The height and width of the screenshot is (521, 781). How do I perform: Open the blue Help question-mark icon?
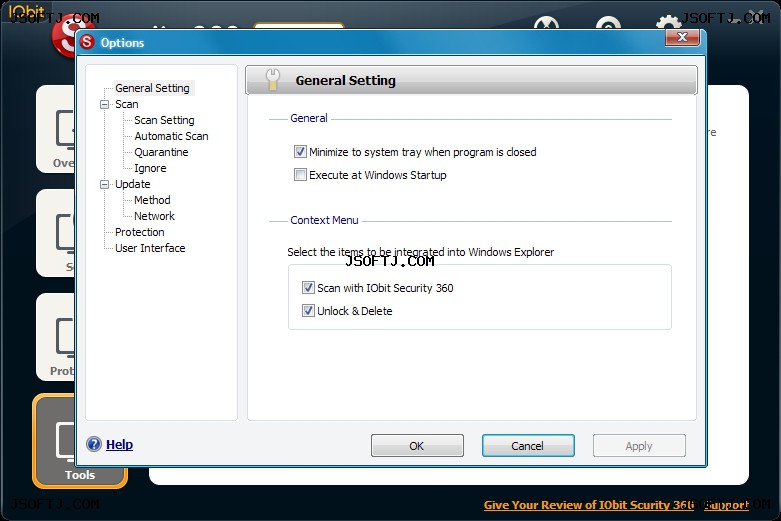click(94, 444)
